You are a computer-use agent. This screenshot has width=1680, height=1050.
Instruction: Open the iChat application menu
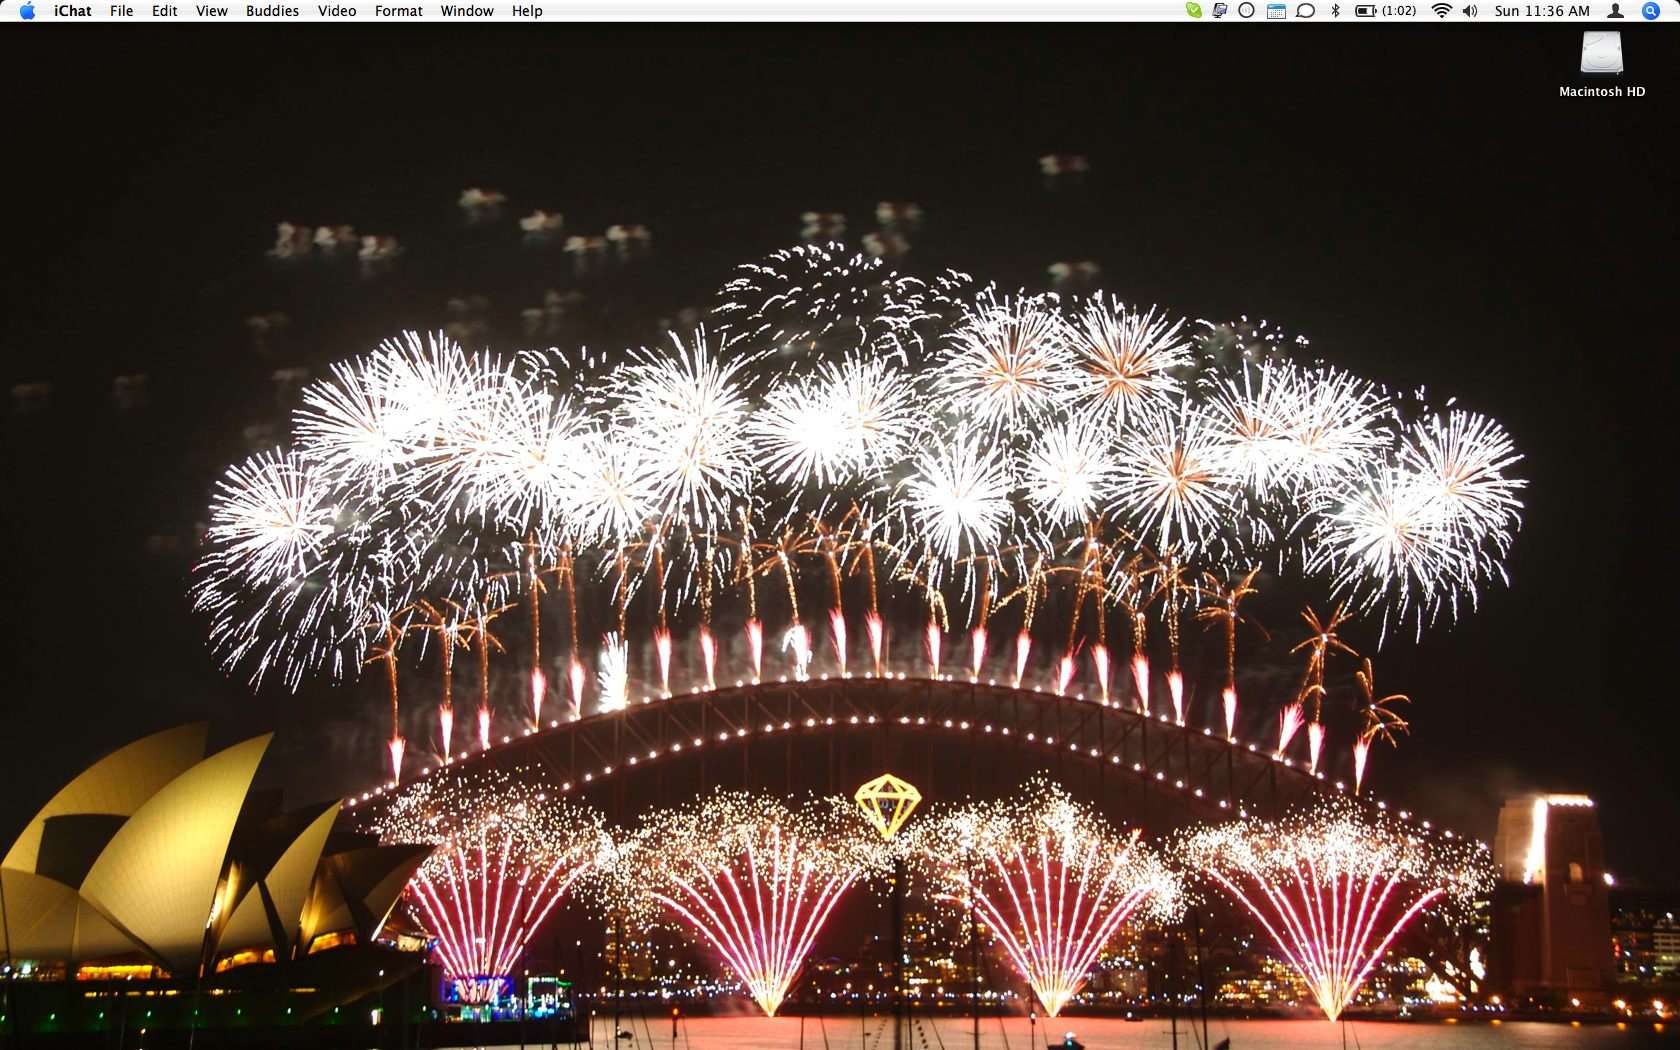pos(73,11)
